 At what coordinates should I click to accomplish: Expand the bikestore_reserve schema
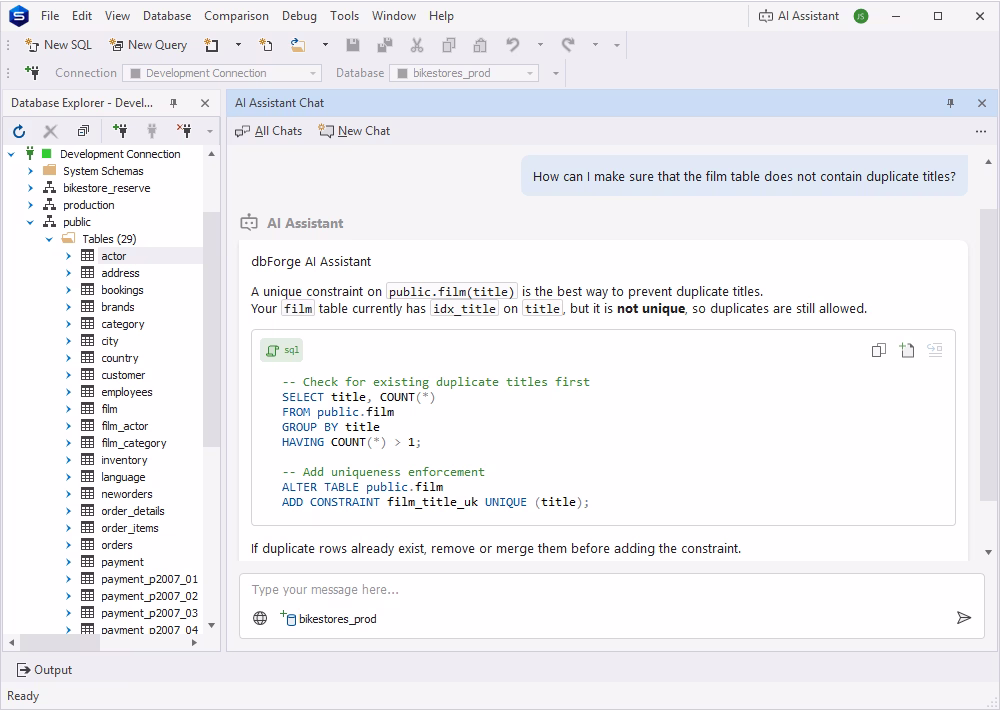coord(31,188)
